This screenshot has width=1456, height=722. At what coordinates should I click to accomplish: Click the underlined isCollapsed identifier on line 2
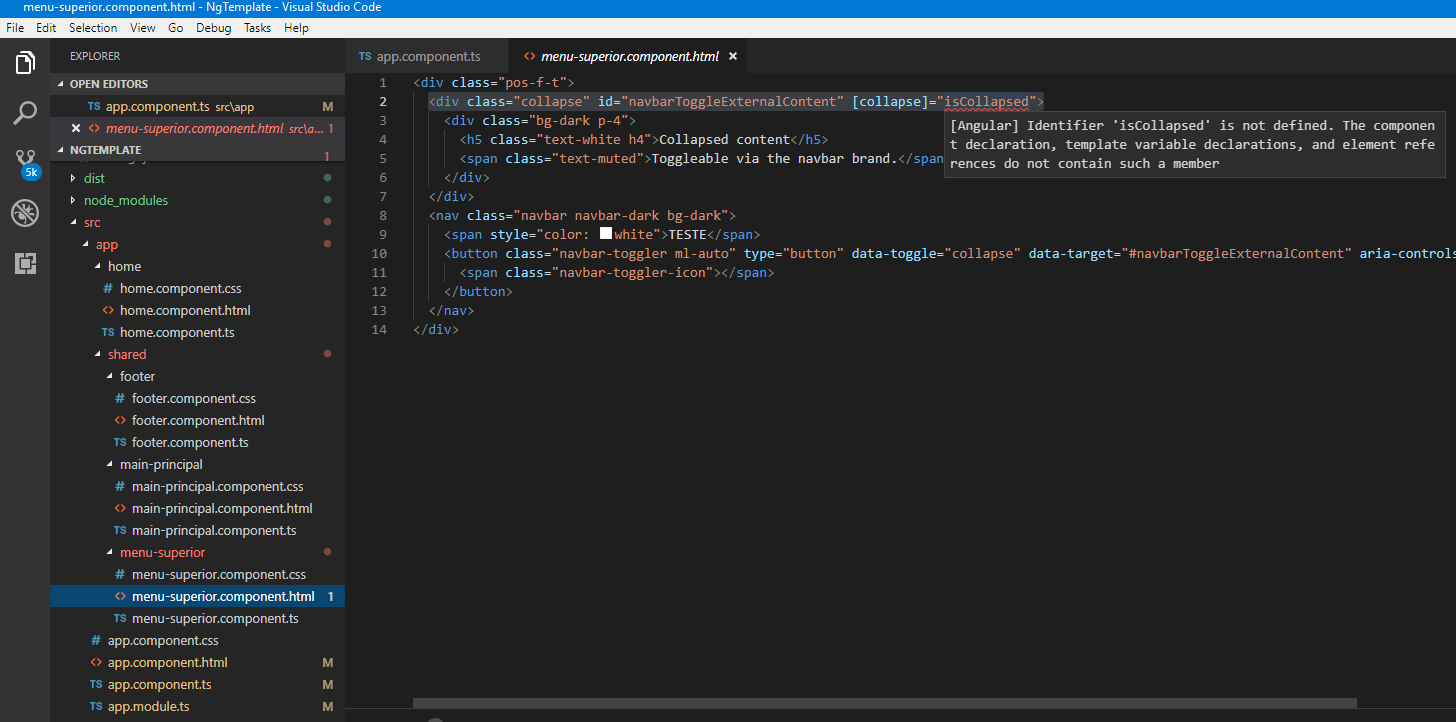coord(986,101)
